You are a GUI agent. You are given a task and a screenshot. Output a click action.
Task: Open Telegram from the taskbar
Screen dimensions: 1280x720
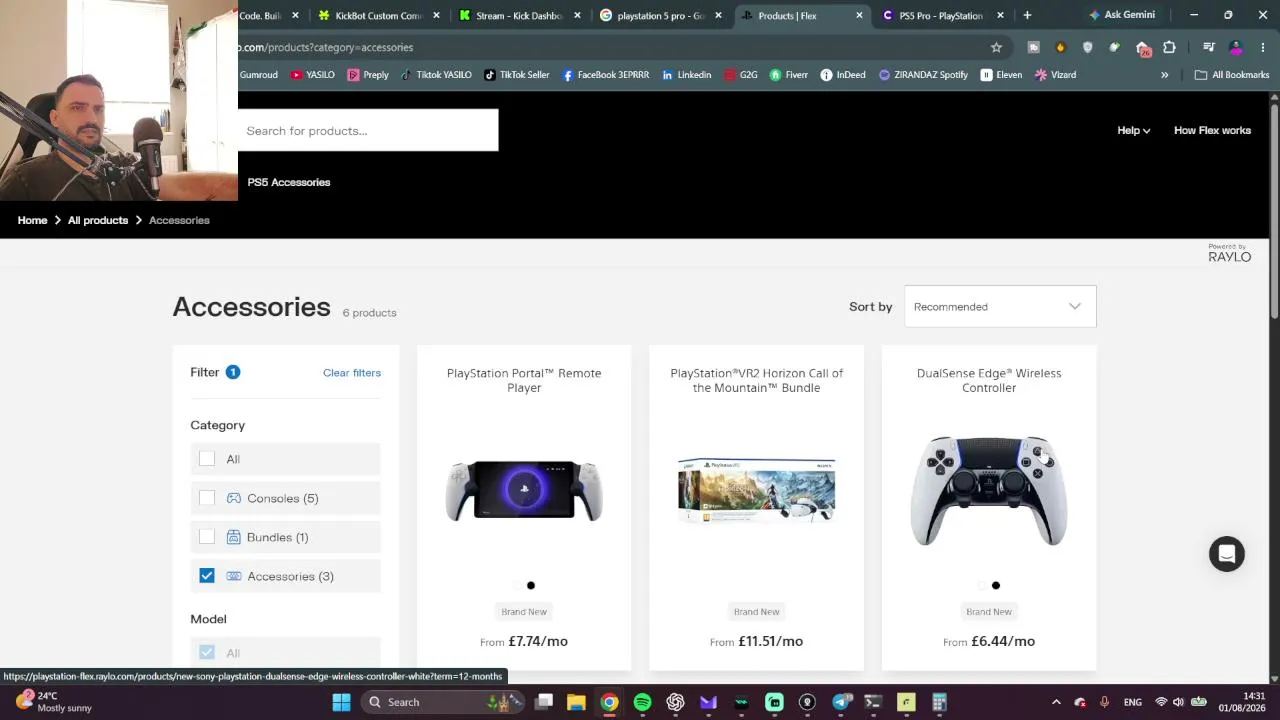pos(840,702)
